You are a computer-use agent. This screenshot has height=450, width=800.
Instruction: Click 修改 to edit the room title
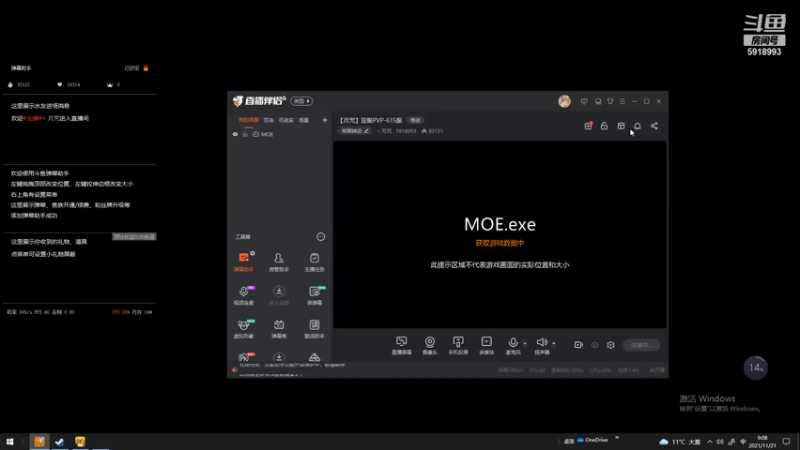point(416,120)
